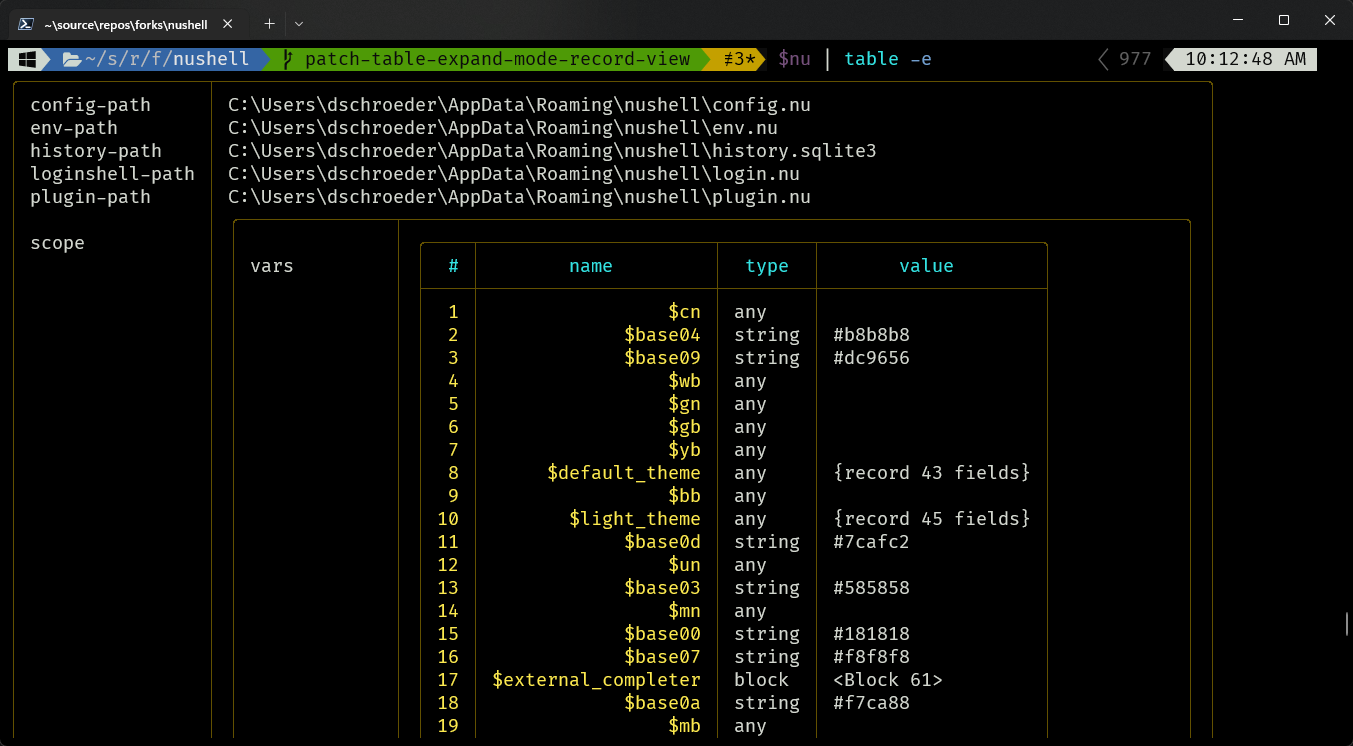Click the vars label
The height and width of the screenshot is (746, 1353).
pos(272,266)
